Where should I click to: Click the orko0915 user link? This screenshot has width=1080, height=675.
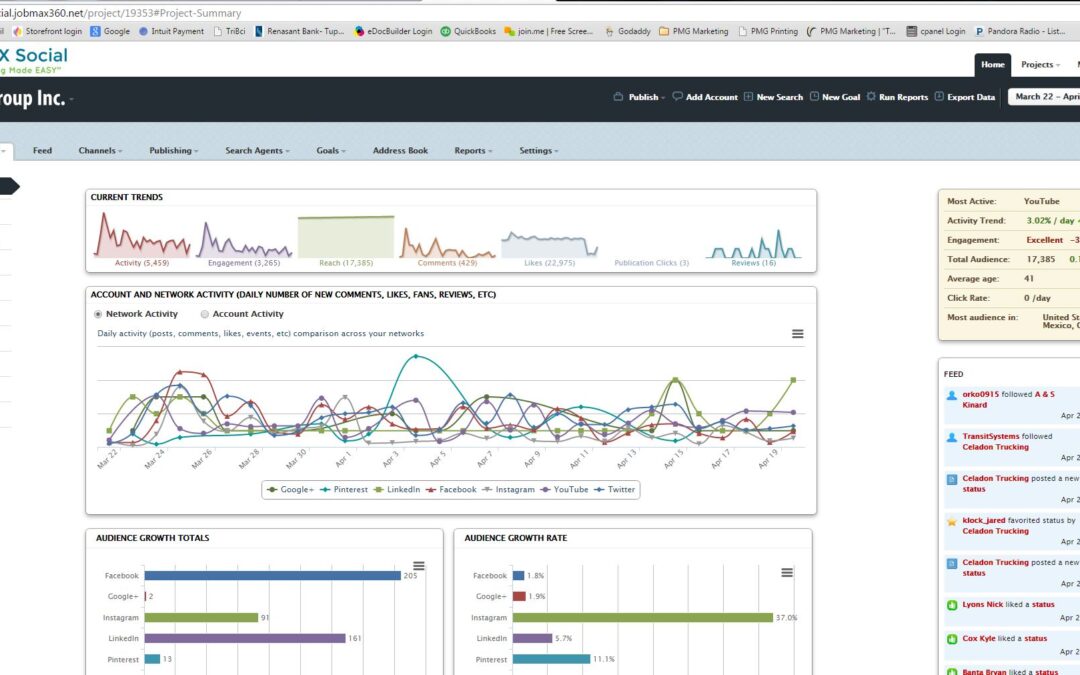click(980, 395)
